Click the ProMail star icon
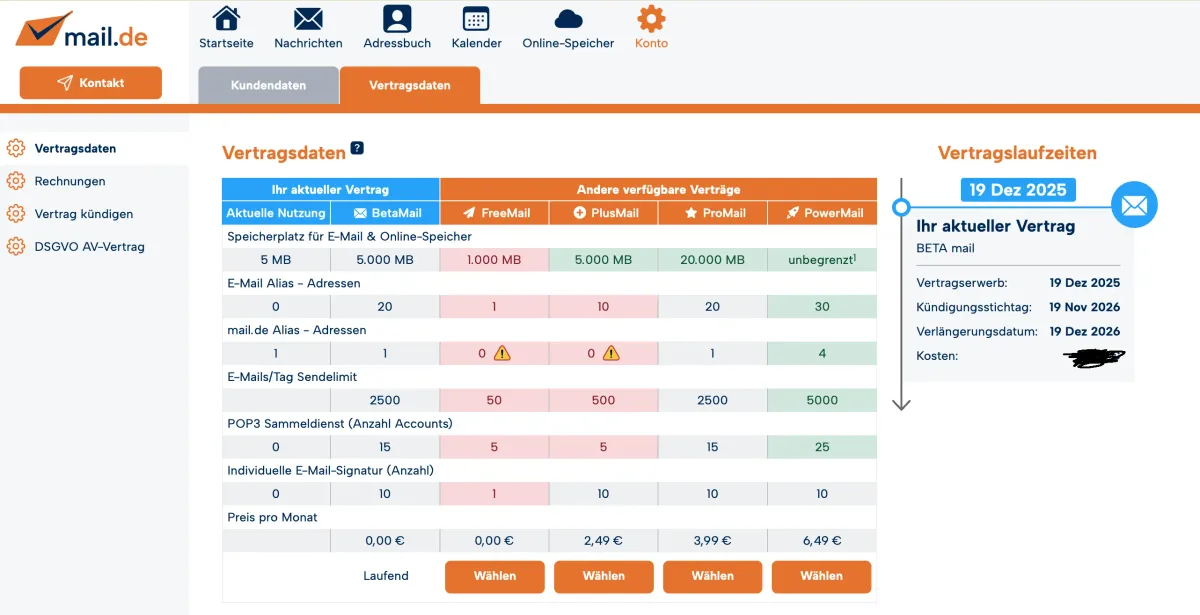The height and width of the screenshot is (615, 1200). pyautogui.click(x=691, y=213)
